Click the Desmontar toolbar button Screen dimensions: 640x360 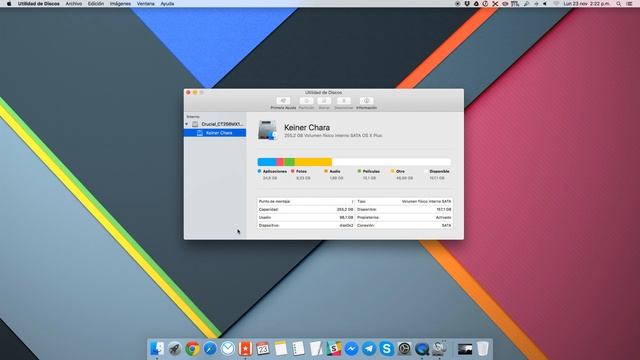344,103
